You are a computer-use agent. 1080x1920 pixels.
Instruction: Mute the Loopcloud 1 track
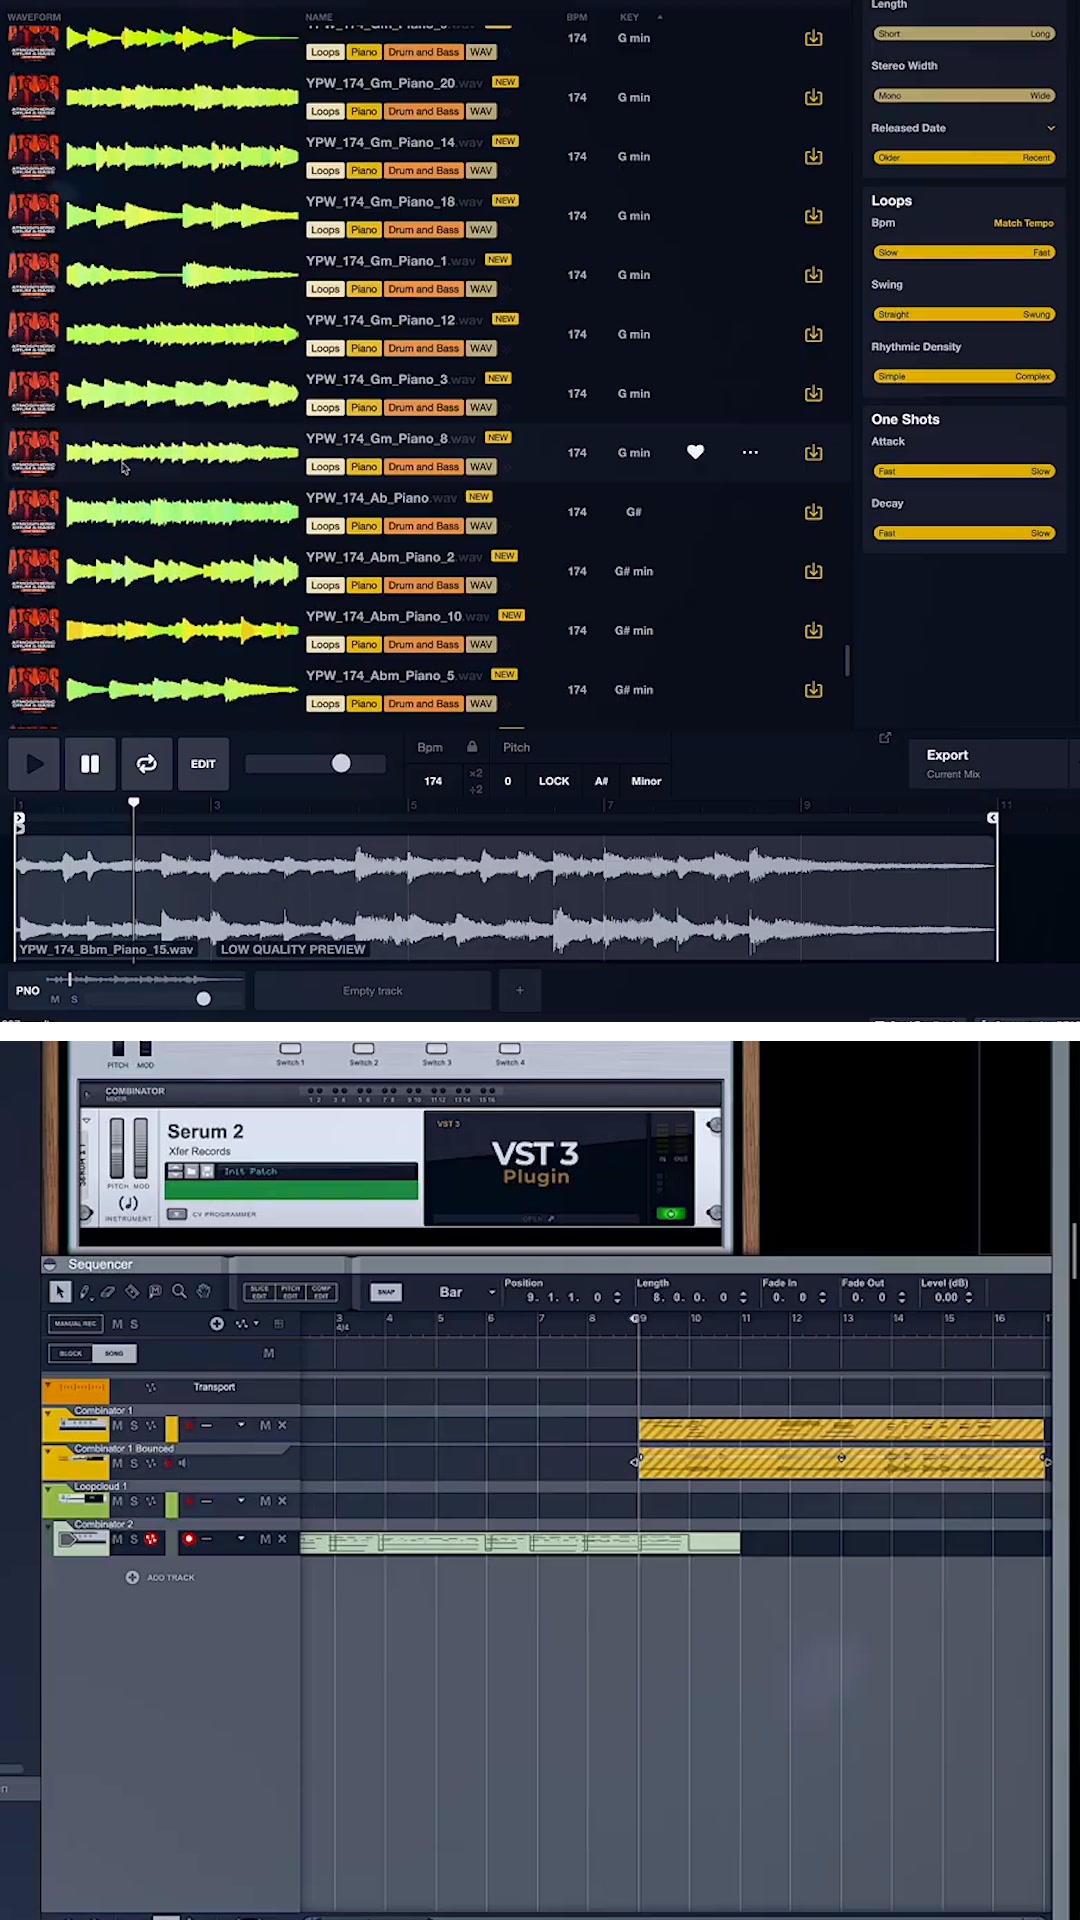118,1501
